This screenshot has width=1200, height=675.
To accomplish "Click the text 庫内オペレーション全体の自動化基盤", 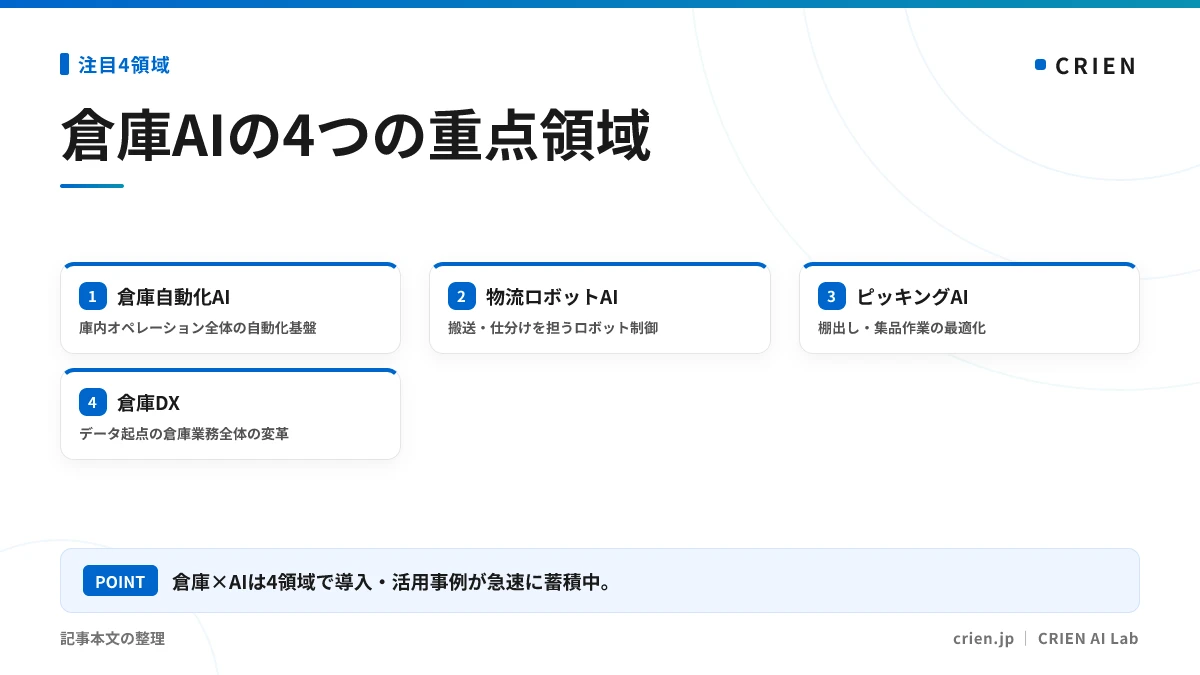I will pyautogui.click(x=198, y=328).
